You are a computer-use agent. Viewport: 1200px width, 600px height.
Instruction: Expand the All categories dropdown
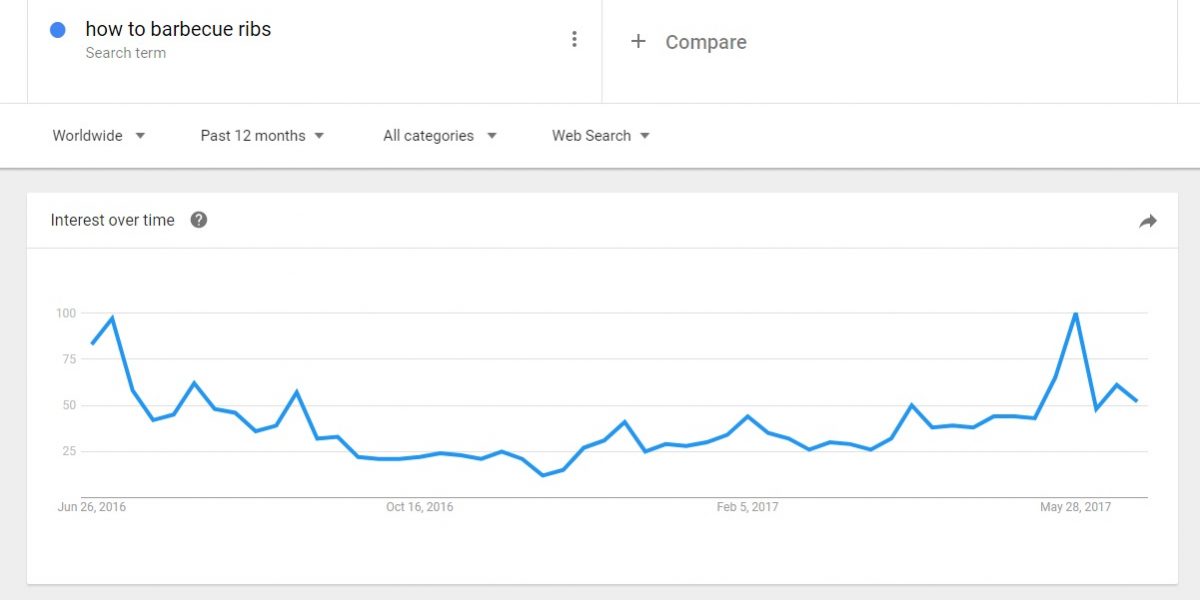pyautogui.click(x=440, y=135)
